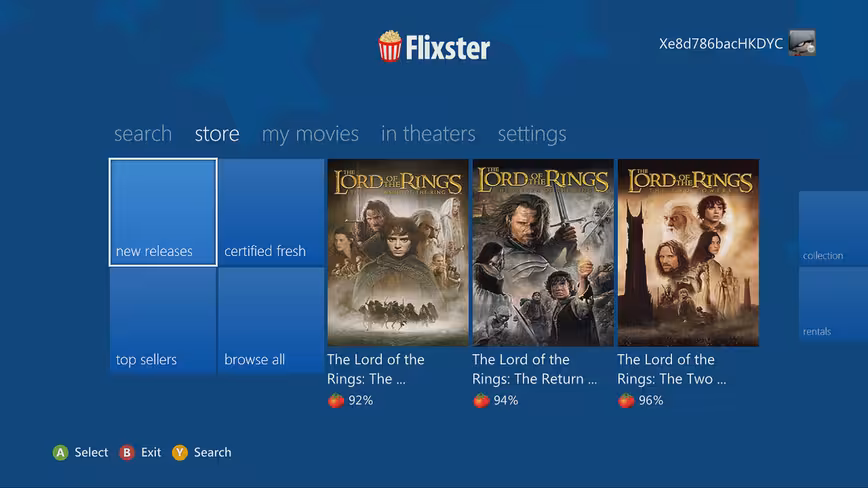The image size is (868, 488).
Task: Click the Search label in the footer
Action: pos(213,453)
